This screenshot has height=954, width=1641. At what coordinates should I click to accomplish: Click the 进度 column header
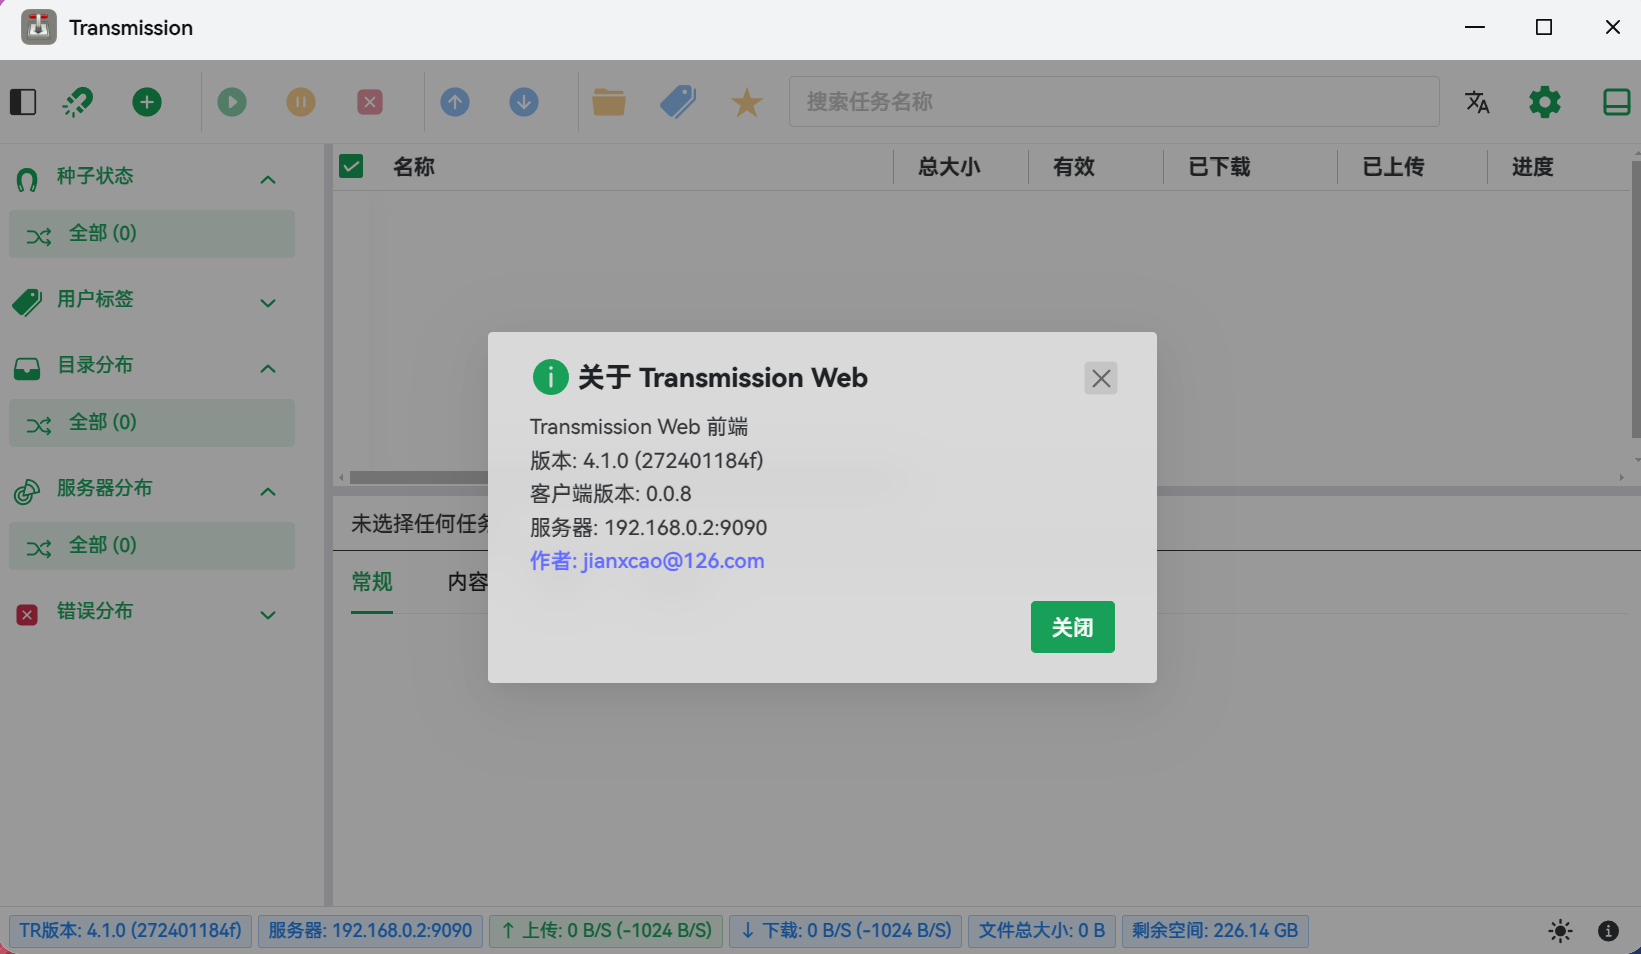click(x=1532, y=167)
